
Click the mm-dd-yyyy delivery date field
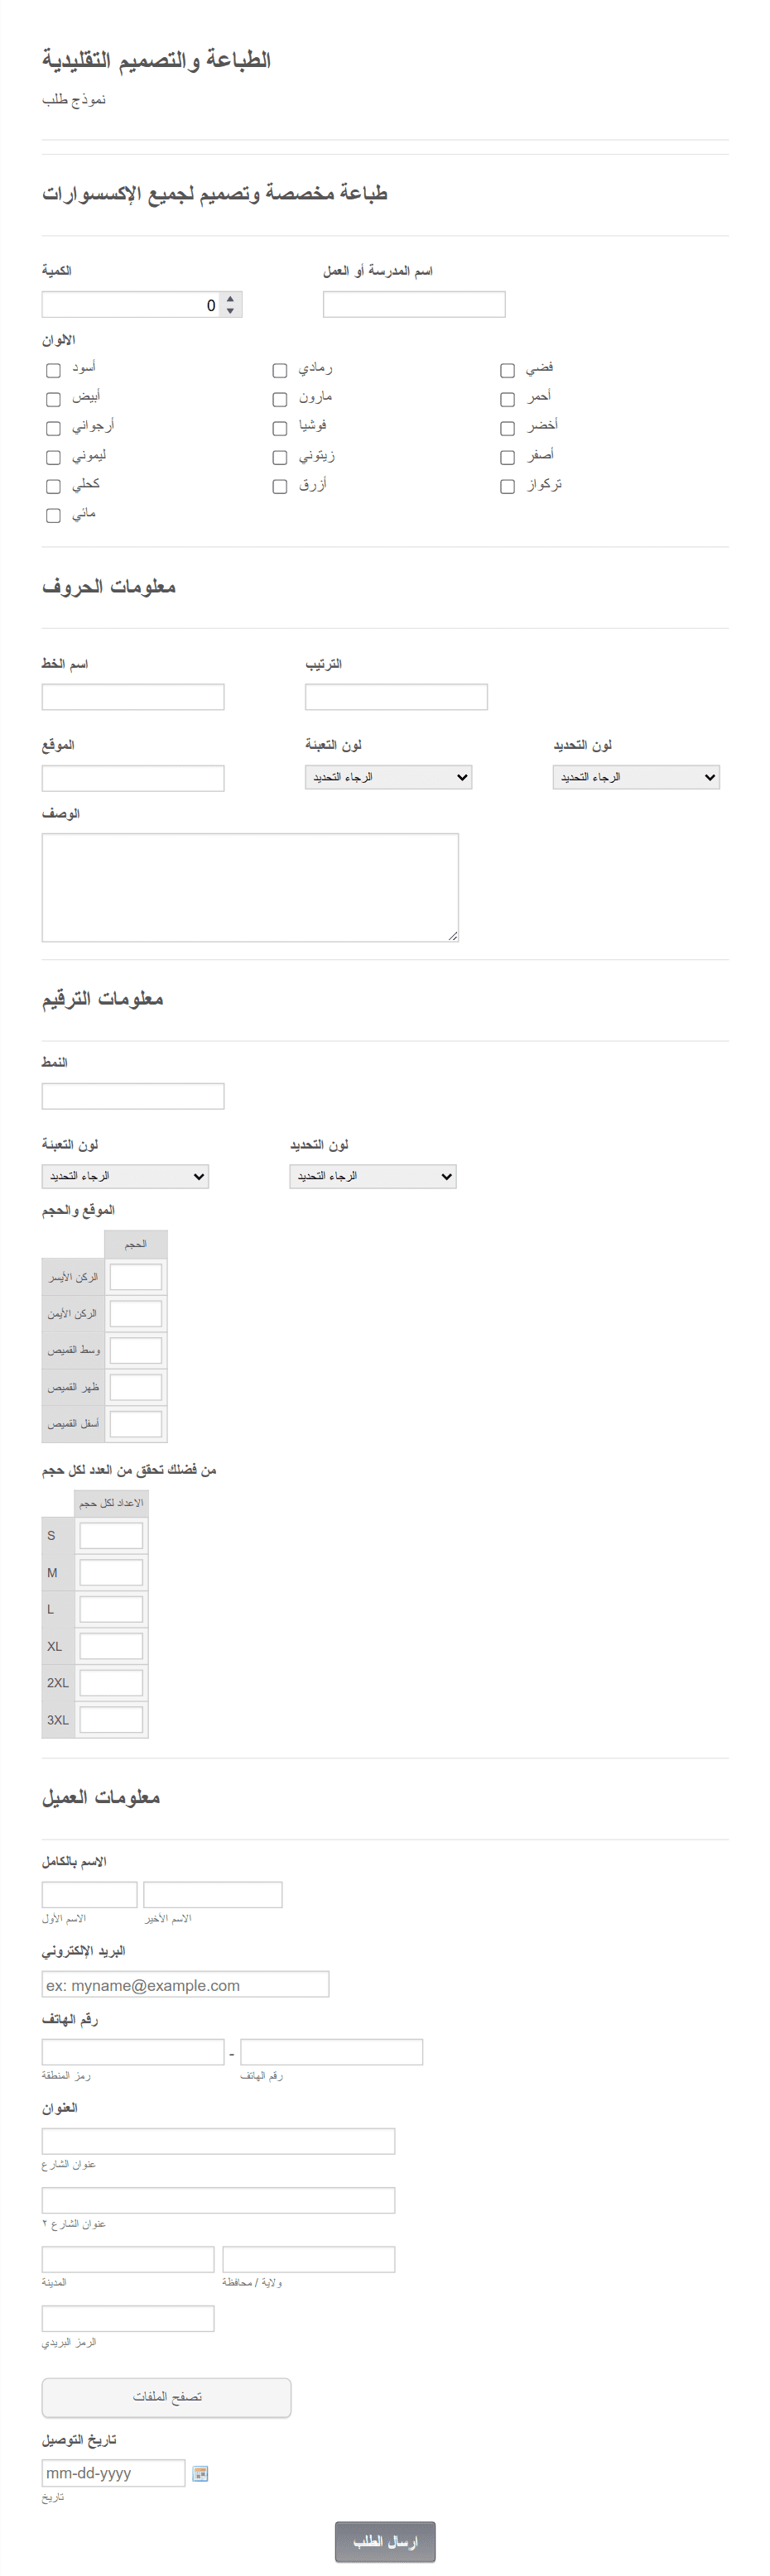coord(113,2472)
